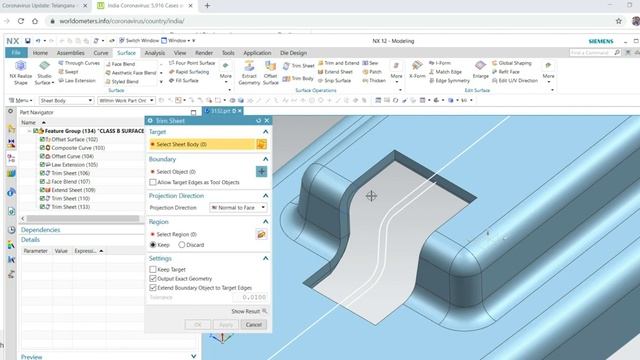Open the X-Form tool
This screenshot has height=360, width=640.
coord(417,69)
